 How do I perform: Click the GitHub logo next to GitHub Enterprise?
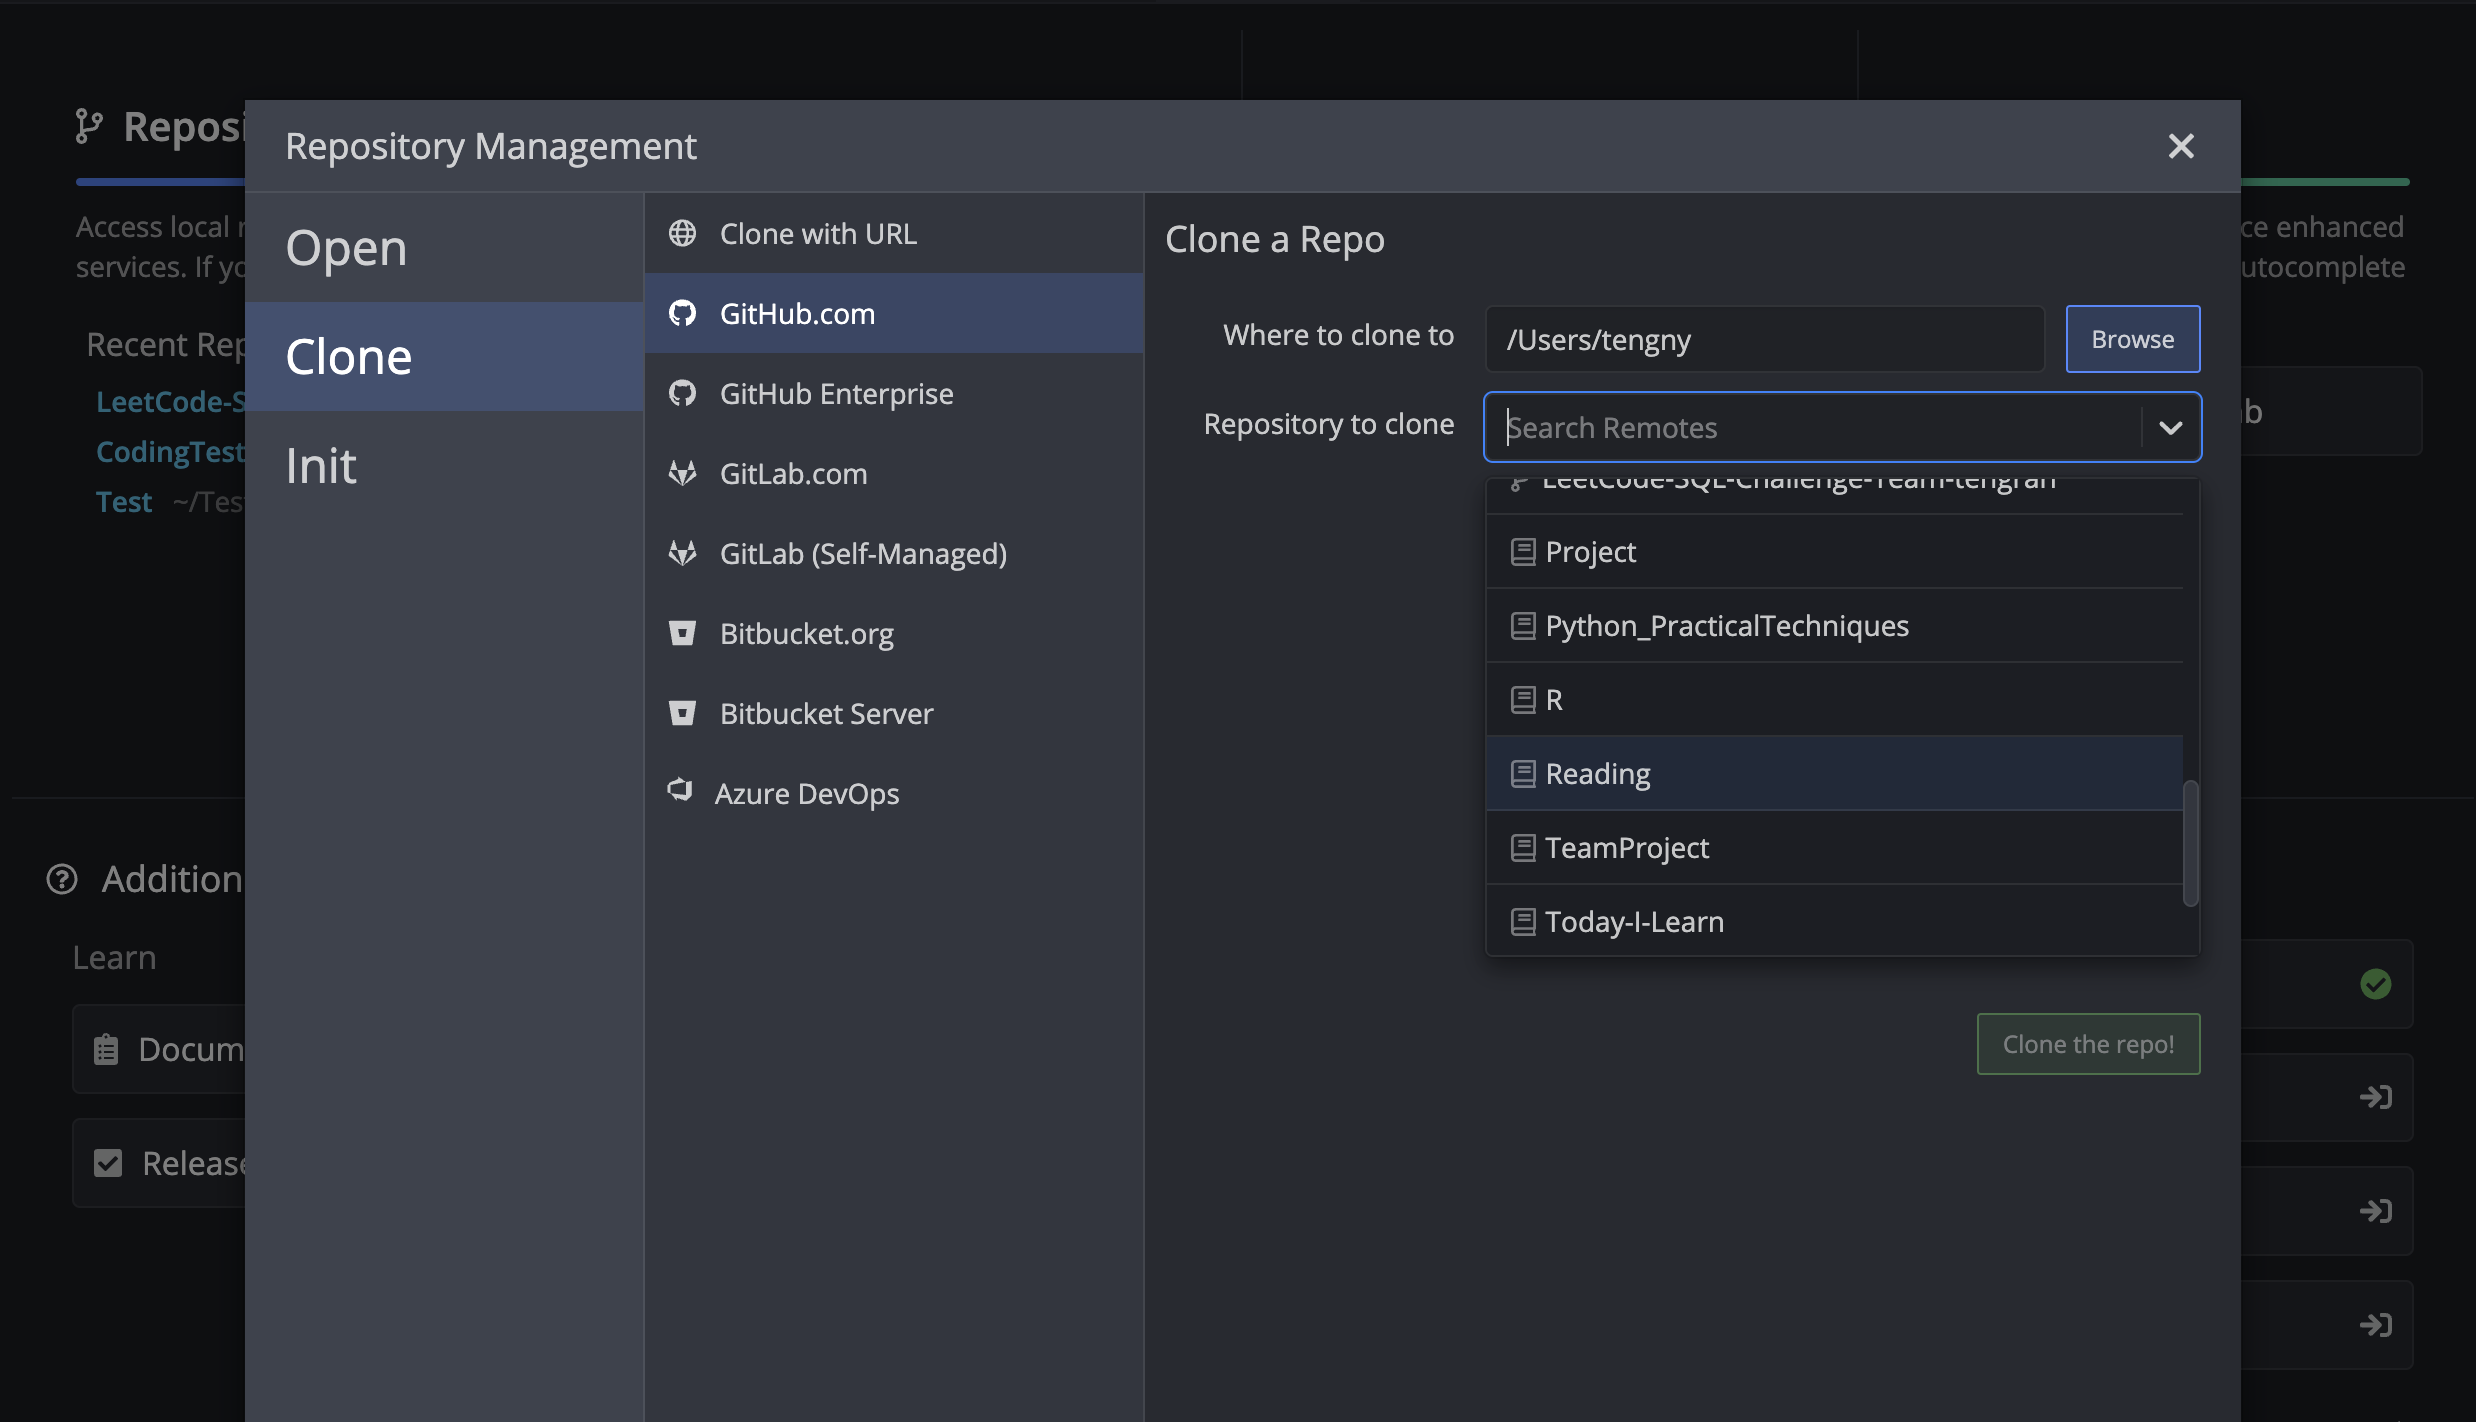point(682,393)
